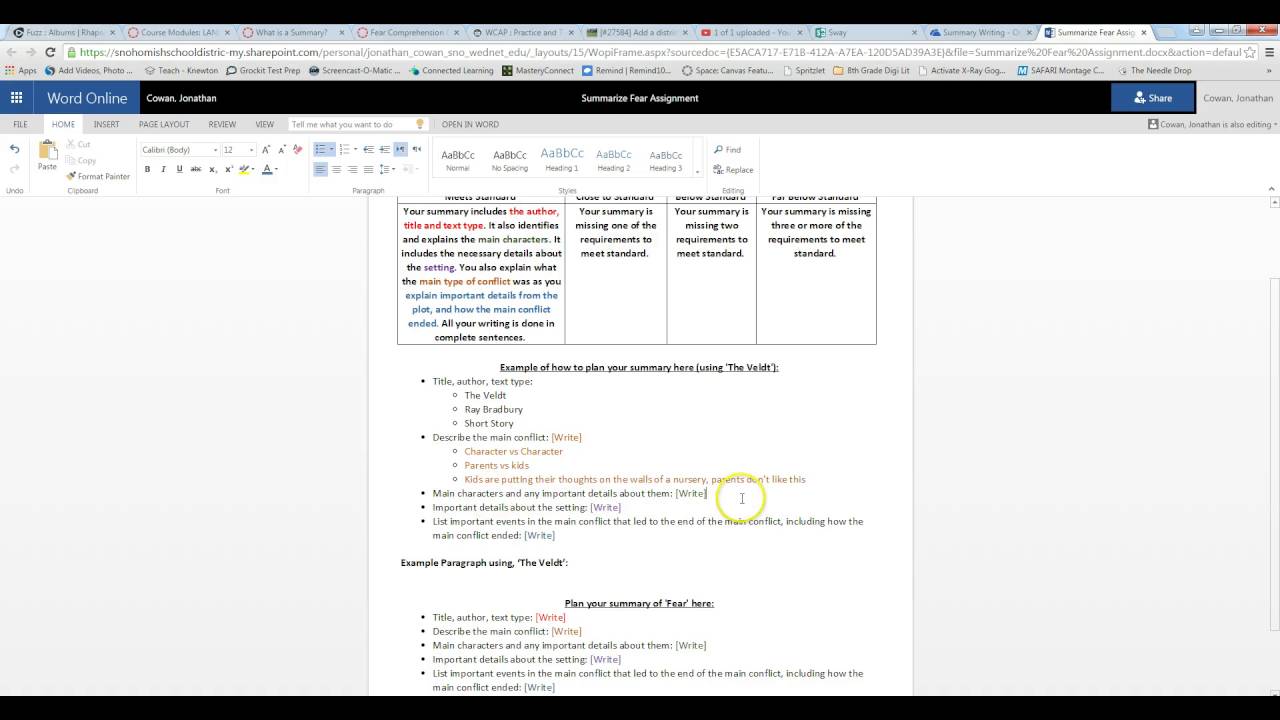
Task: Click OPEN IN WORD
Action: tap(470, 124)
